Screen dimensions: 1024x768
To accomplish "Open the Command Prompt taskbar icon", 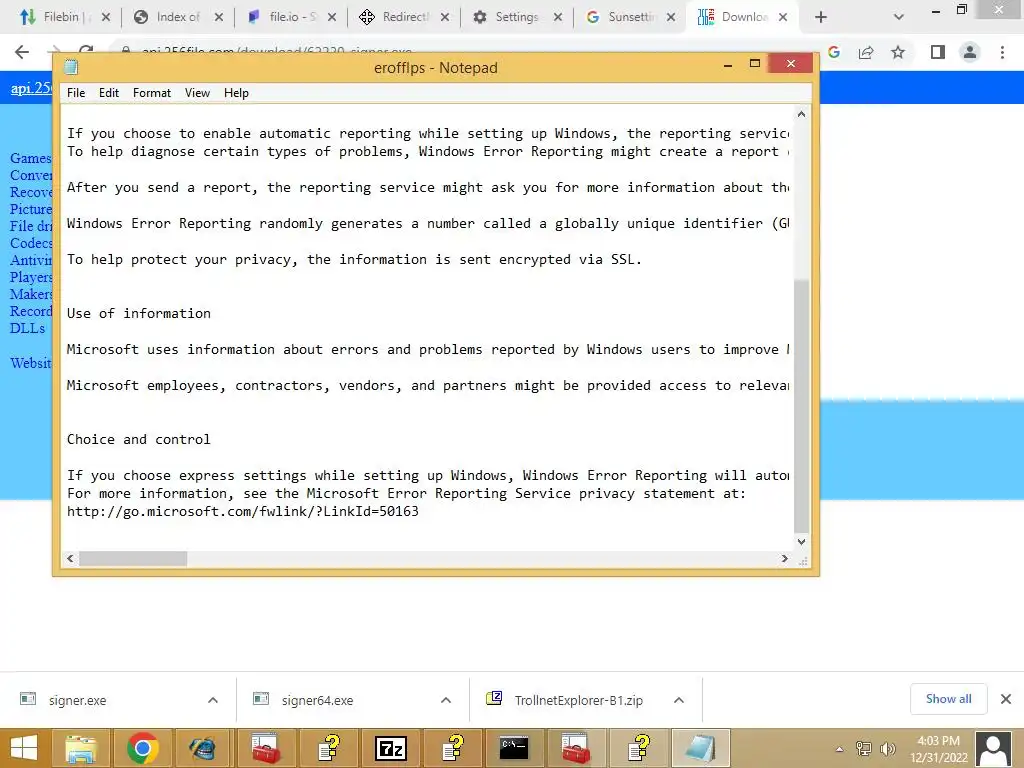I will click(x=514, y=748).
